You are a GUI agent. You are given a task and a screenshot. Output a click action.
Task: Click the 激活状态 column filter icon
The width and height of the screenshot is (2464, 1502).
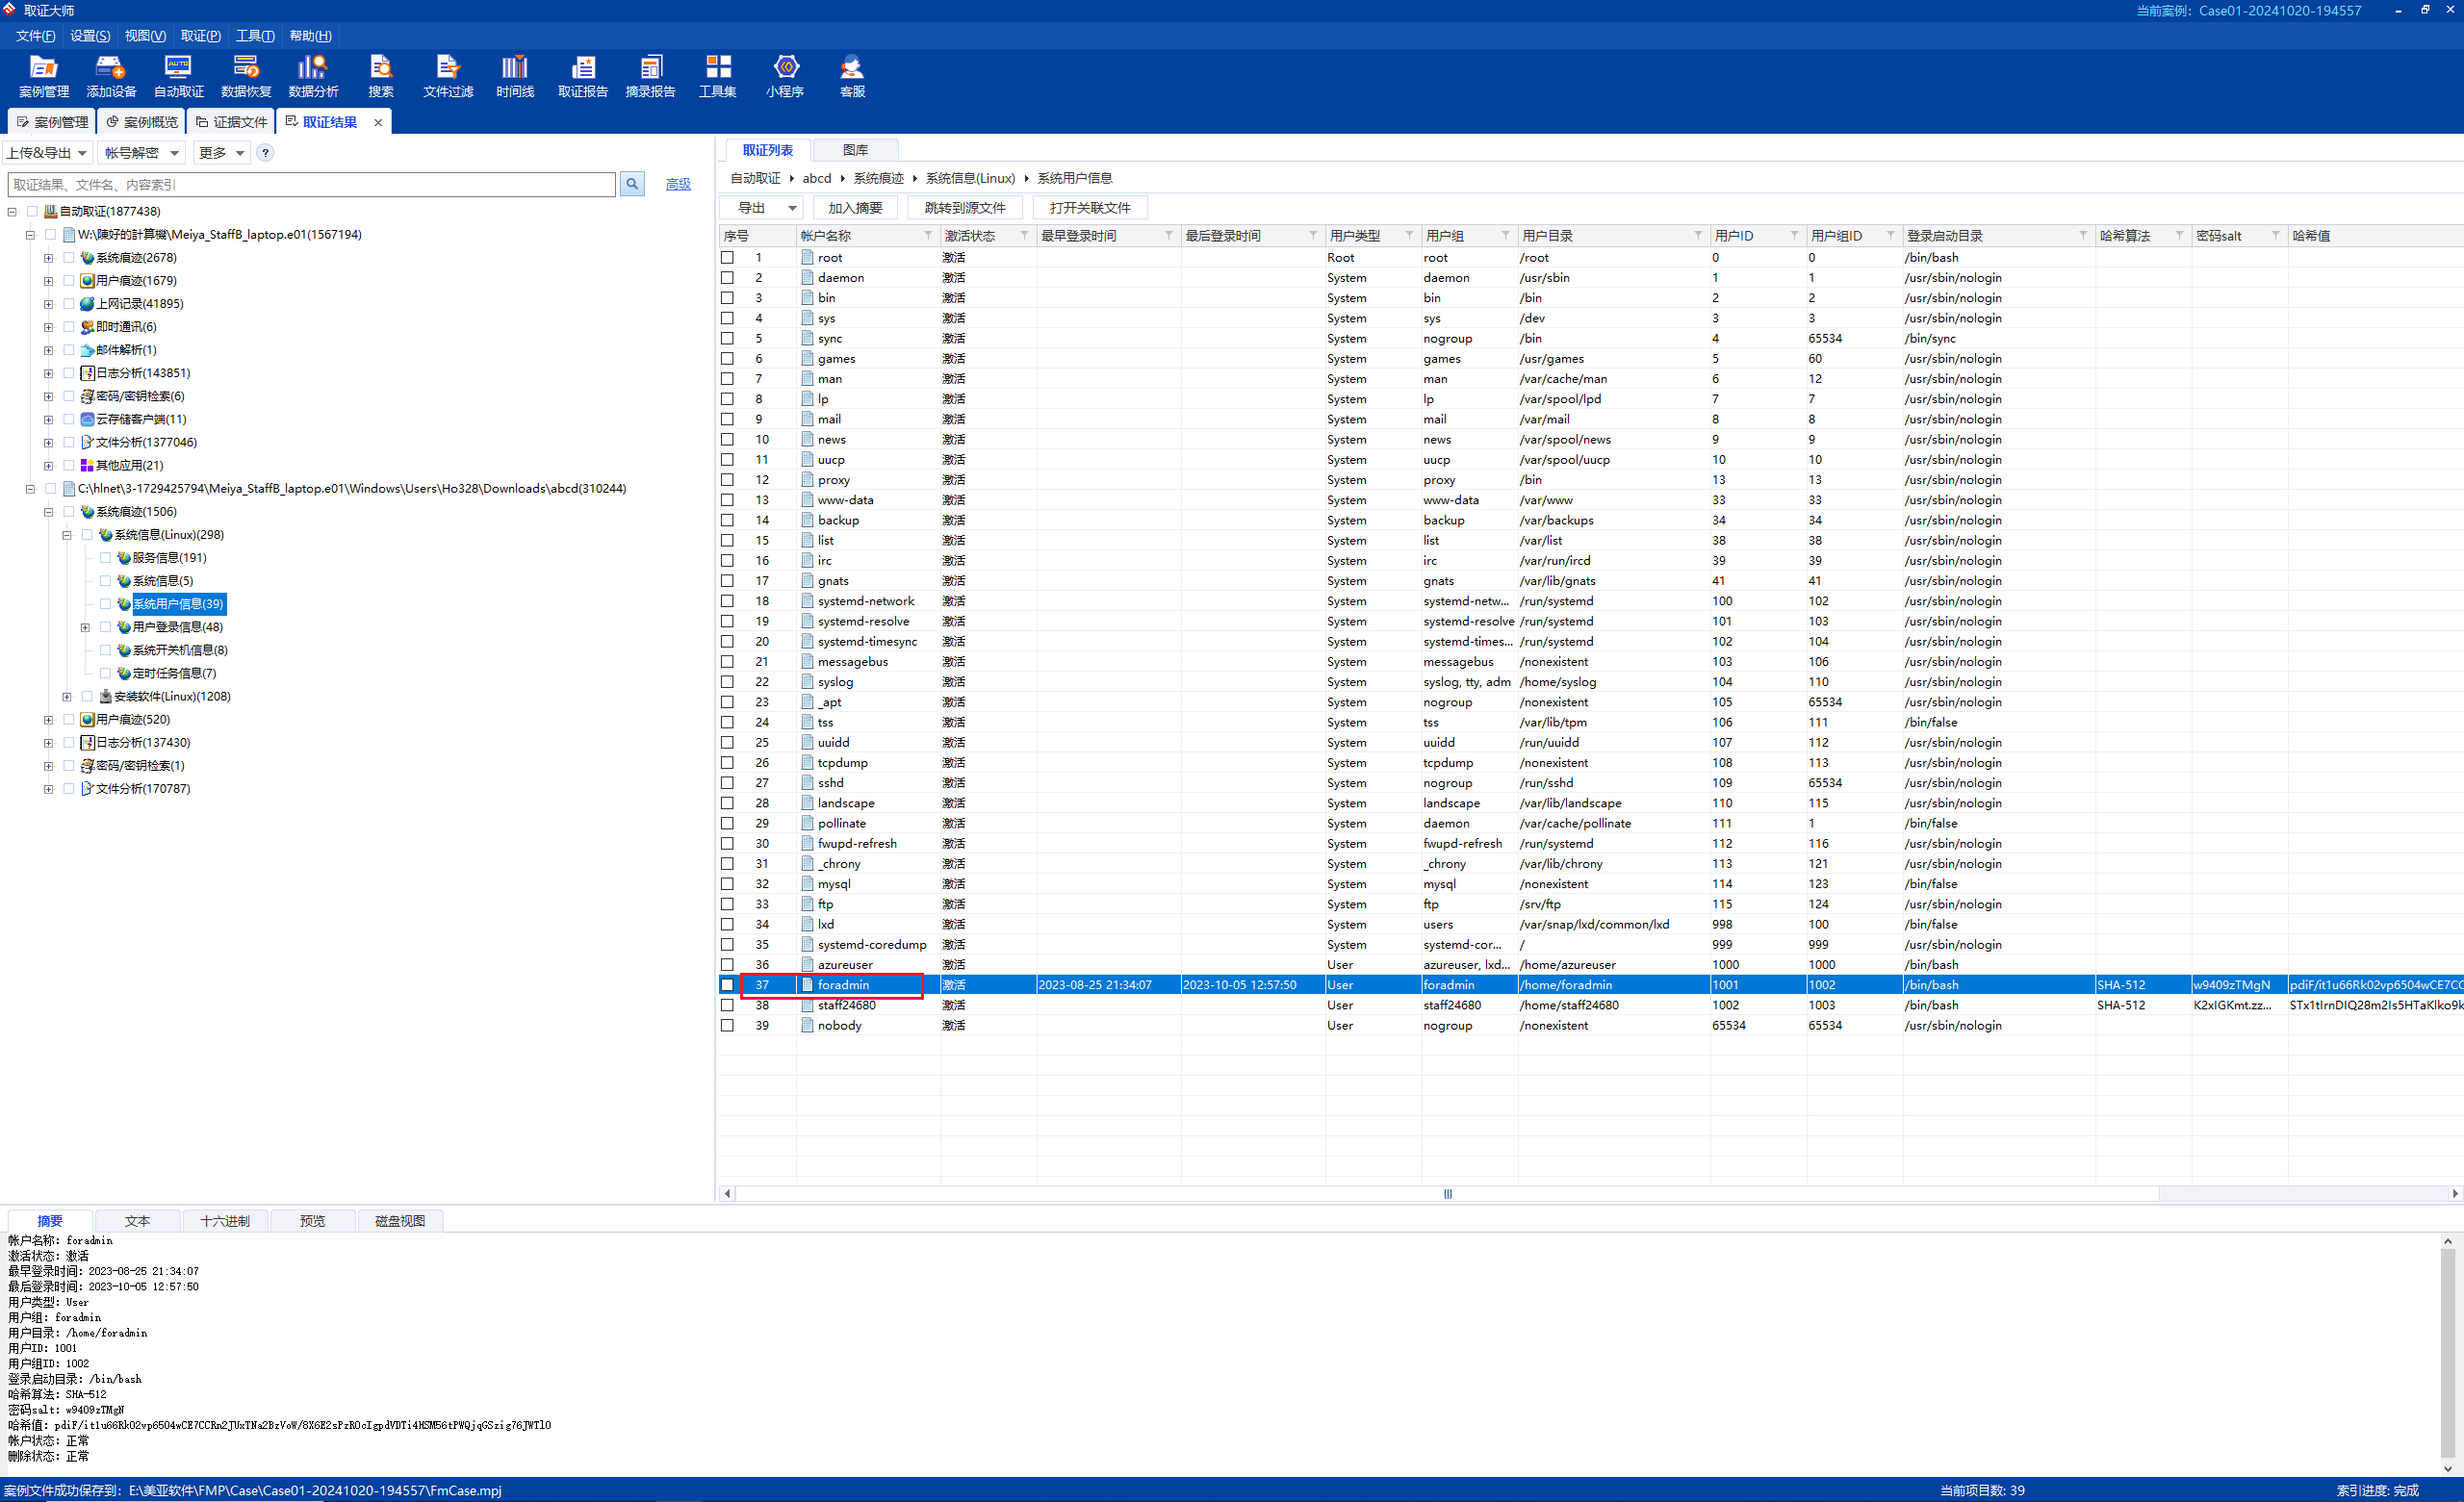[1024, 235]
